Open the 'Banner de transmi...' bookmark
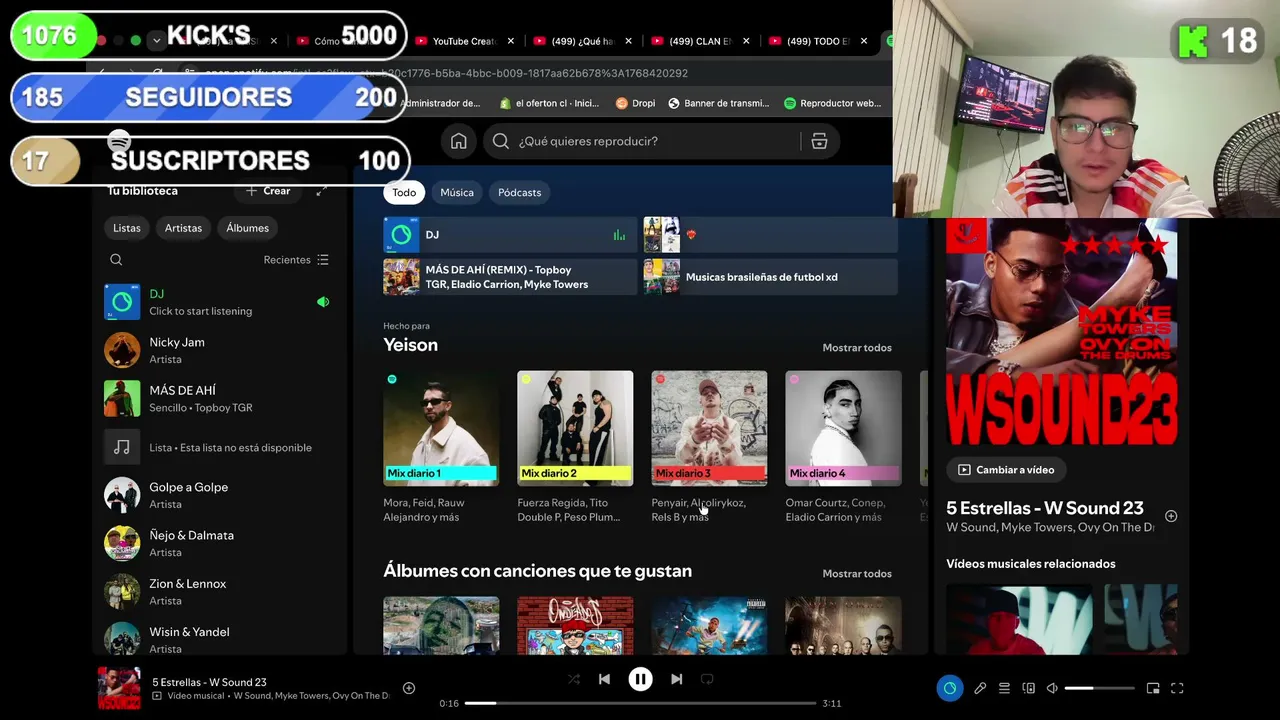The image size is (1280, 720). pyautogui.click(x=718, y=103)
